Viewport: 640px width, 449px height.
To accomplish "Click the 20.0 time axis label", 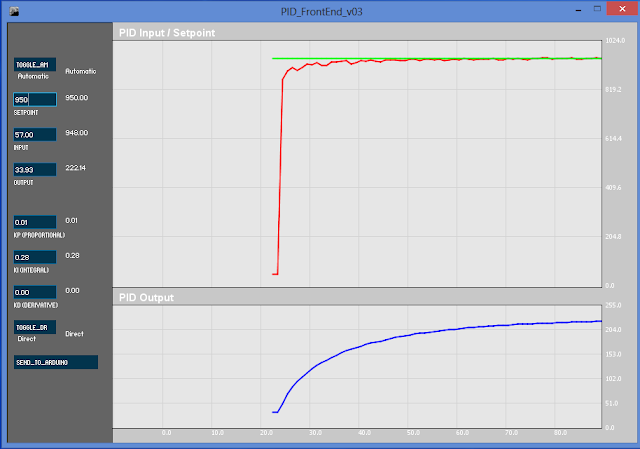I will point(267,433).
